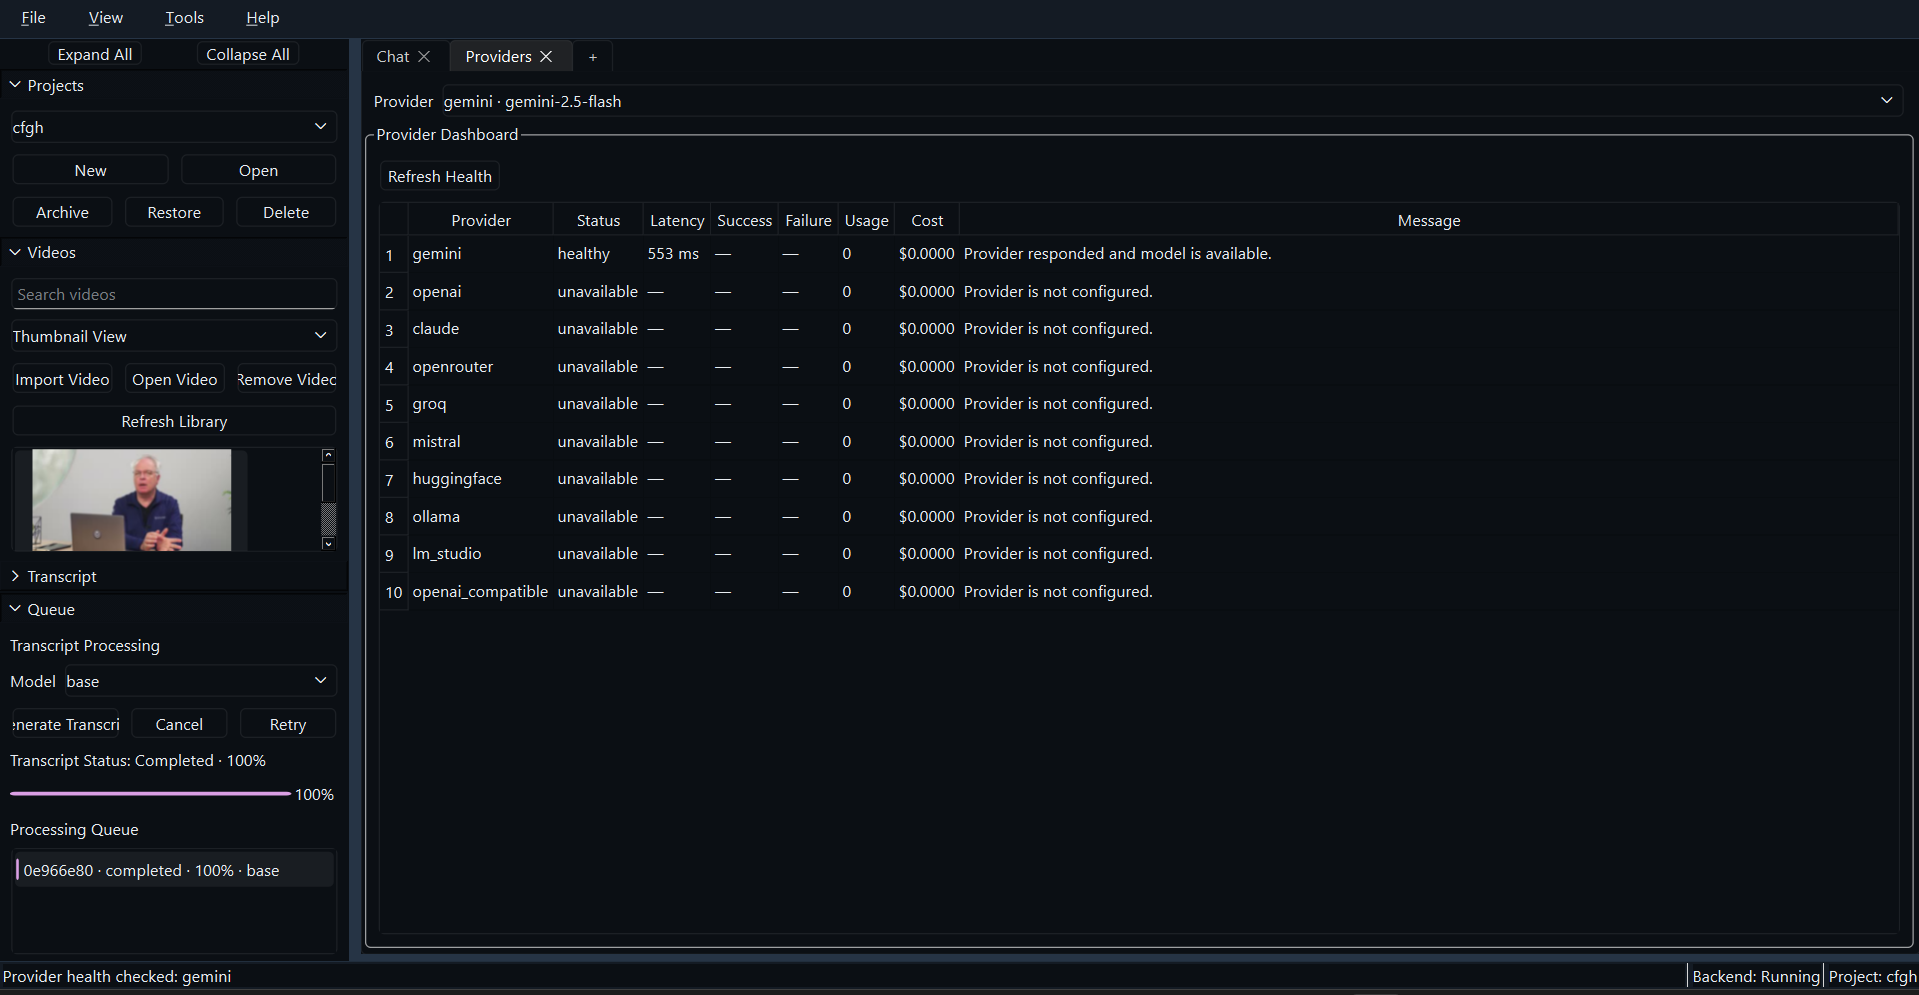Select the video thumbnail of speaker
Viewport: 1919px width, 995px height.
coord(131,500)
